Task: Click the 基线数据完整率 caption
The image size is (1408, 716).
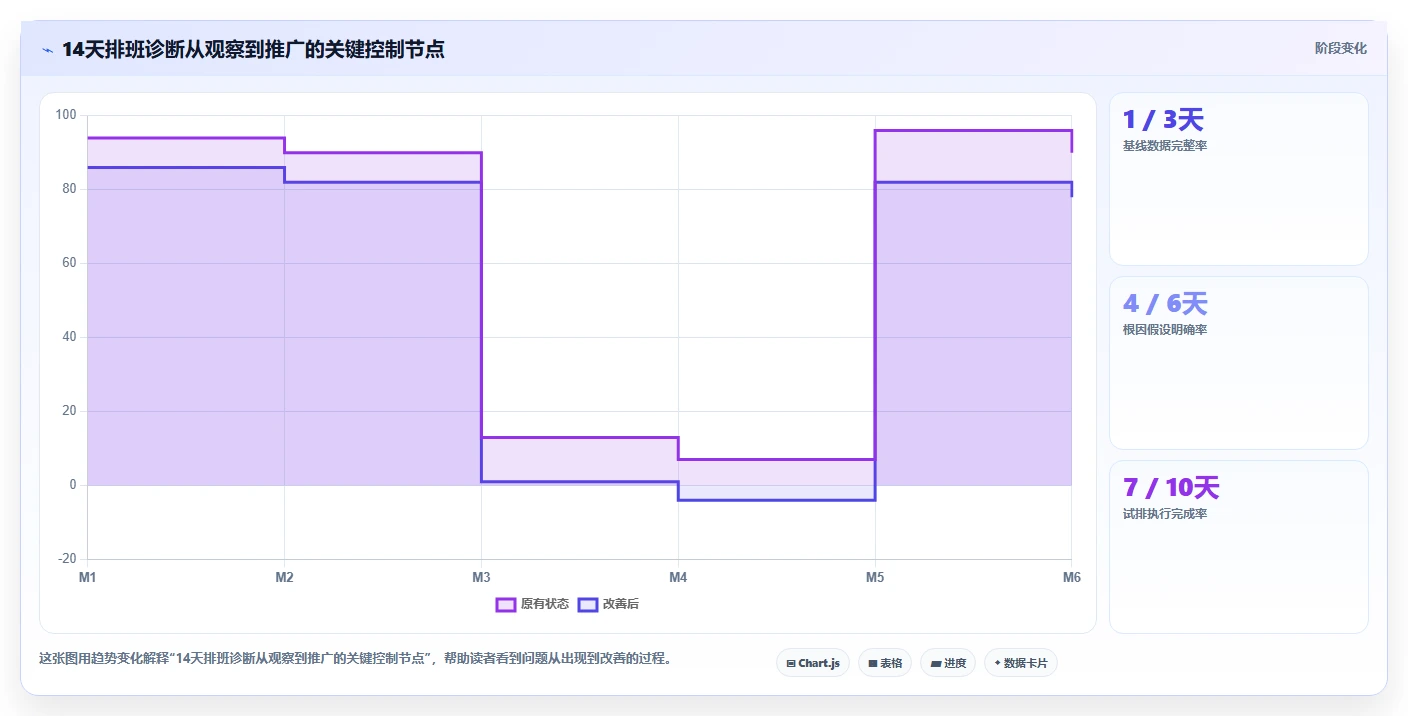Action: pos(1165,146)
